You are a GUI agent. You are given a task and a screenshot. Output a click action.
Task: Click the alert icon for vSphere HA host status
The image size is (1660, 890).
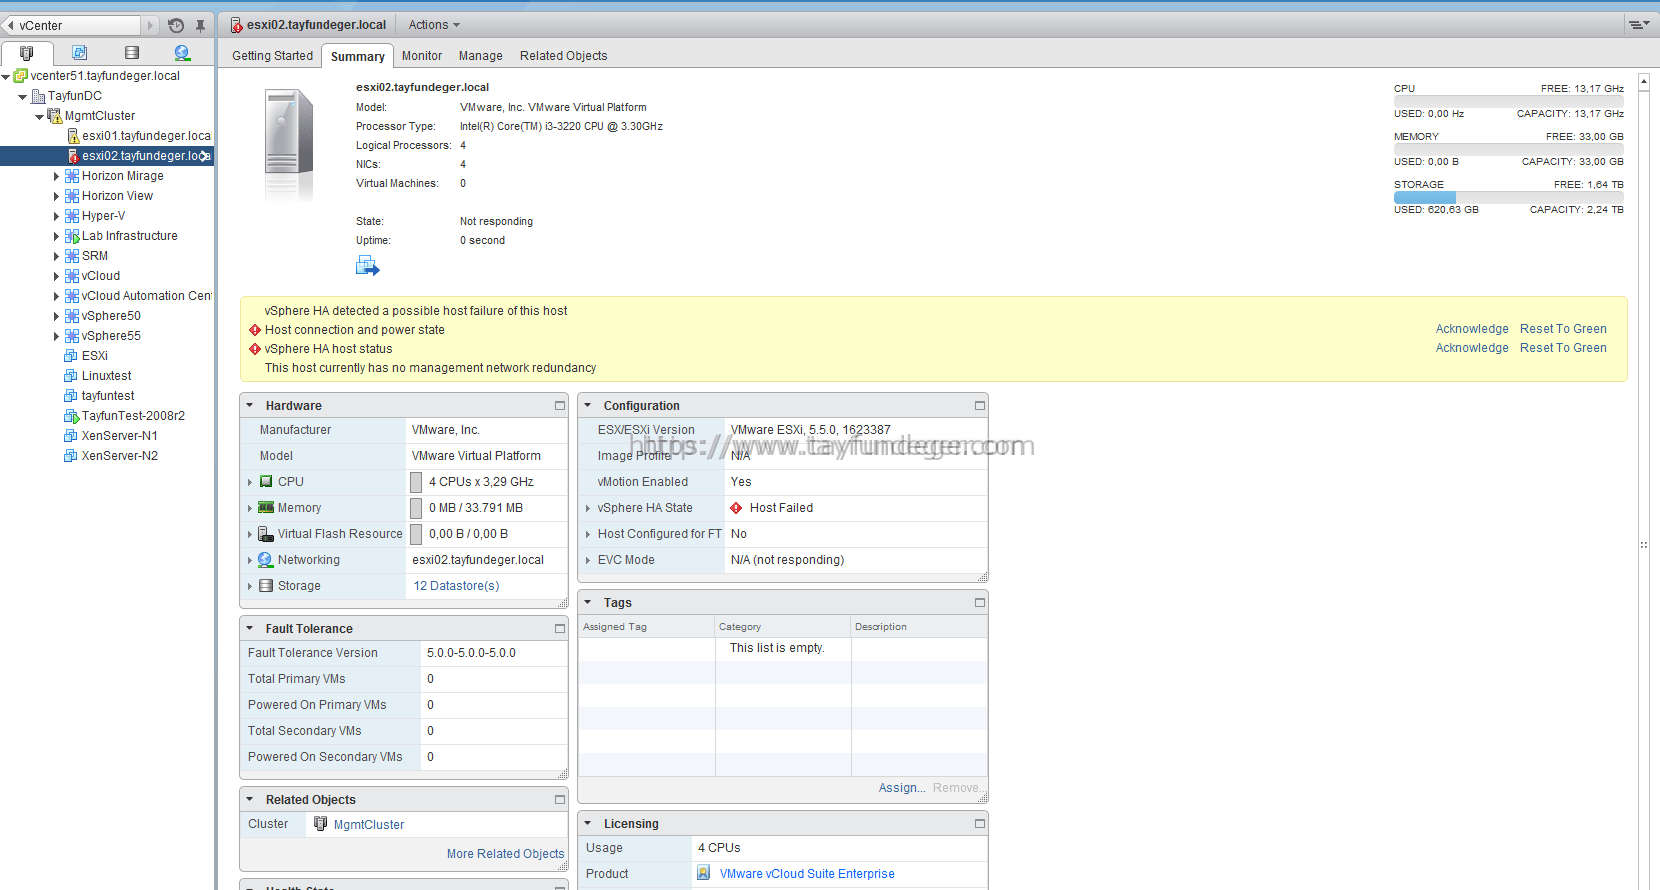coord(255,349)
